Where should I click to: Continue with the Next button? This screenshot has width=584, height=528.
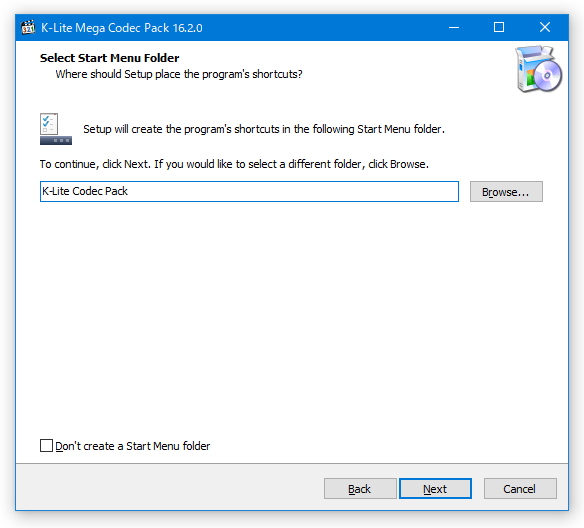click(435, 489)
